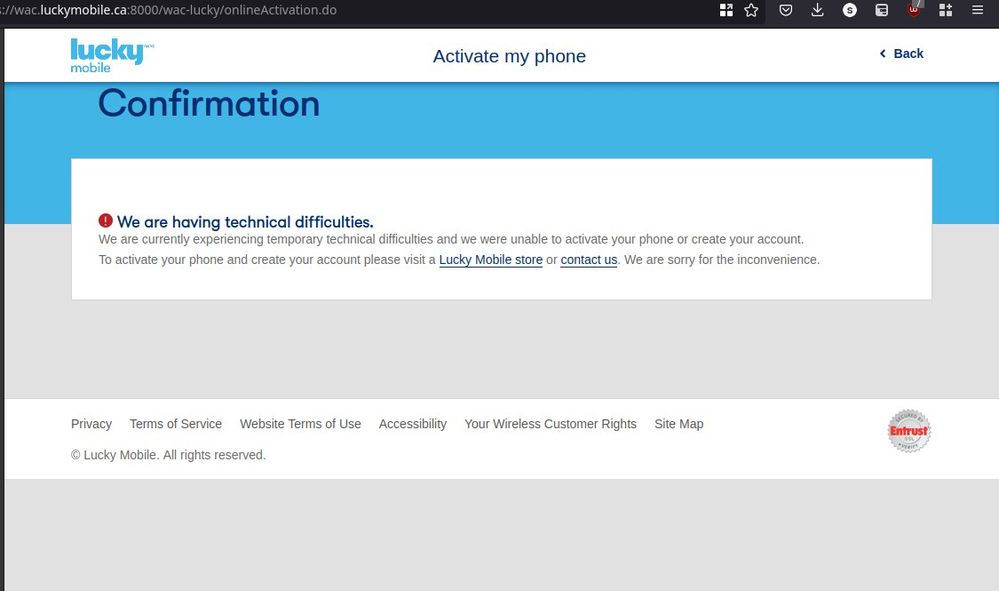Click 'We are having technical difficulties.' heading
Image resolution: width=999 pixels, height=591 pixels.
pyautogui.click(x=245, y=222)
